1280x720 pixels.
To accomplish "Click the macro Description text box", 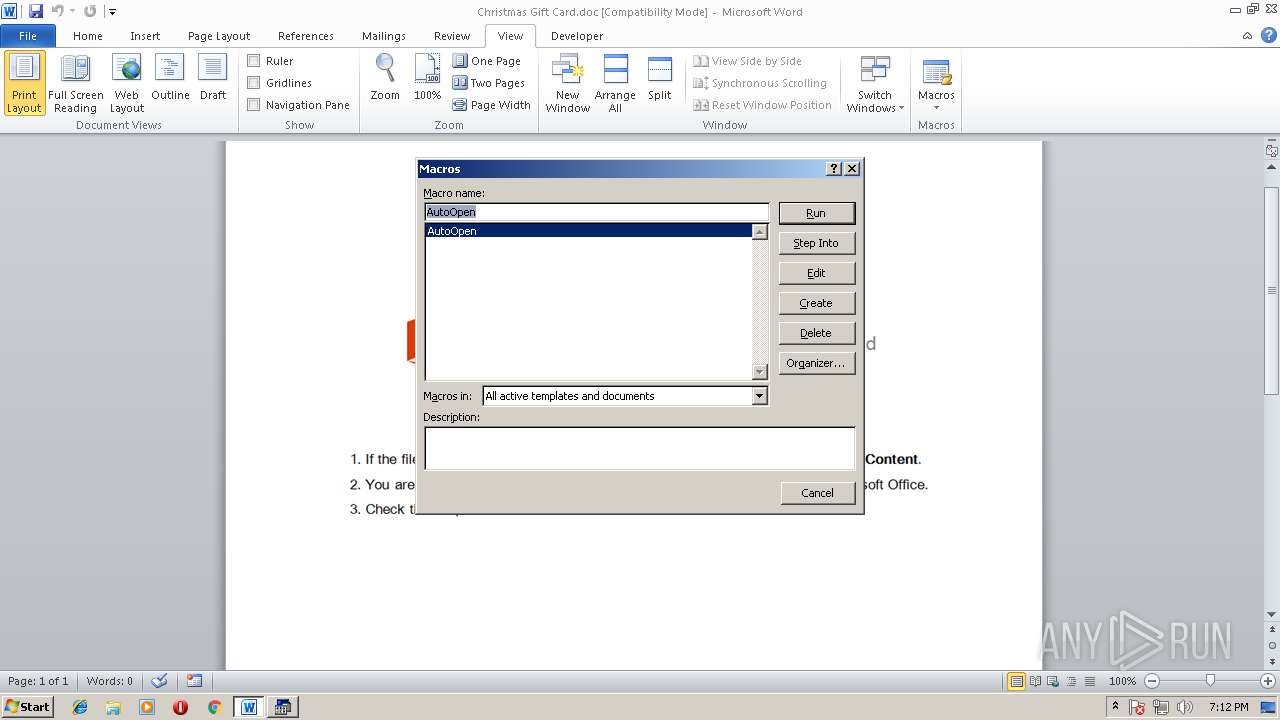I will coord(640,448).
